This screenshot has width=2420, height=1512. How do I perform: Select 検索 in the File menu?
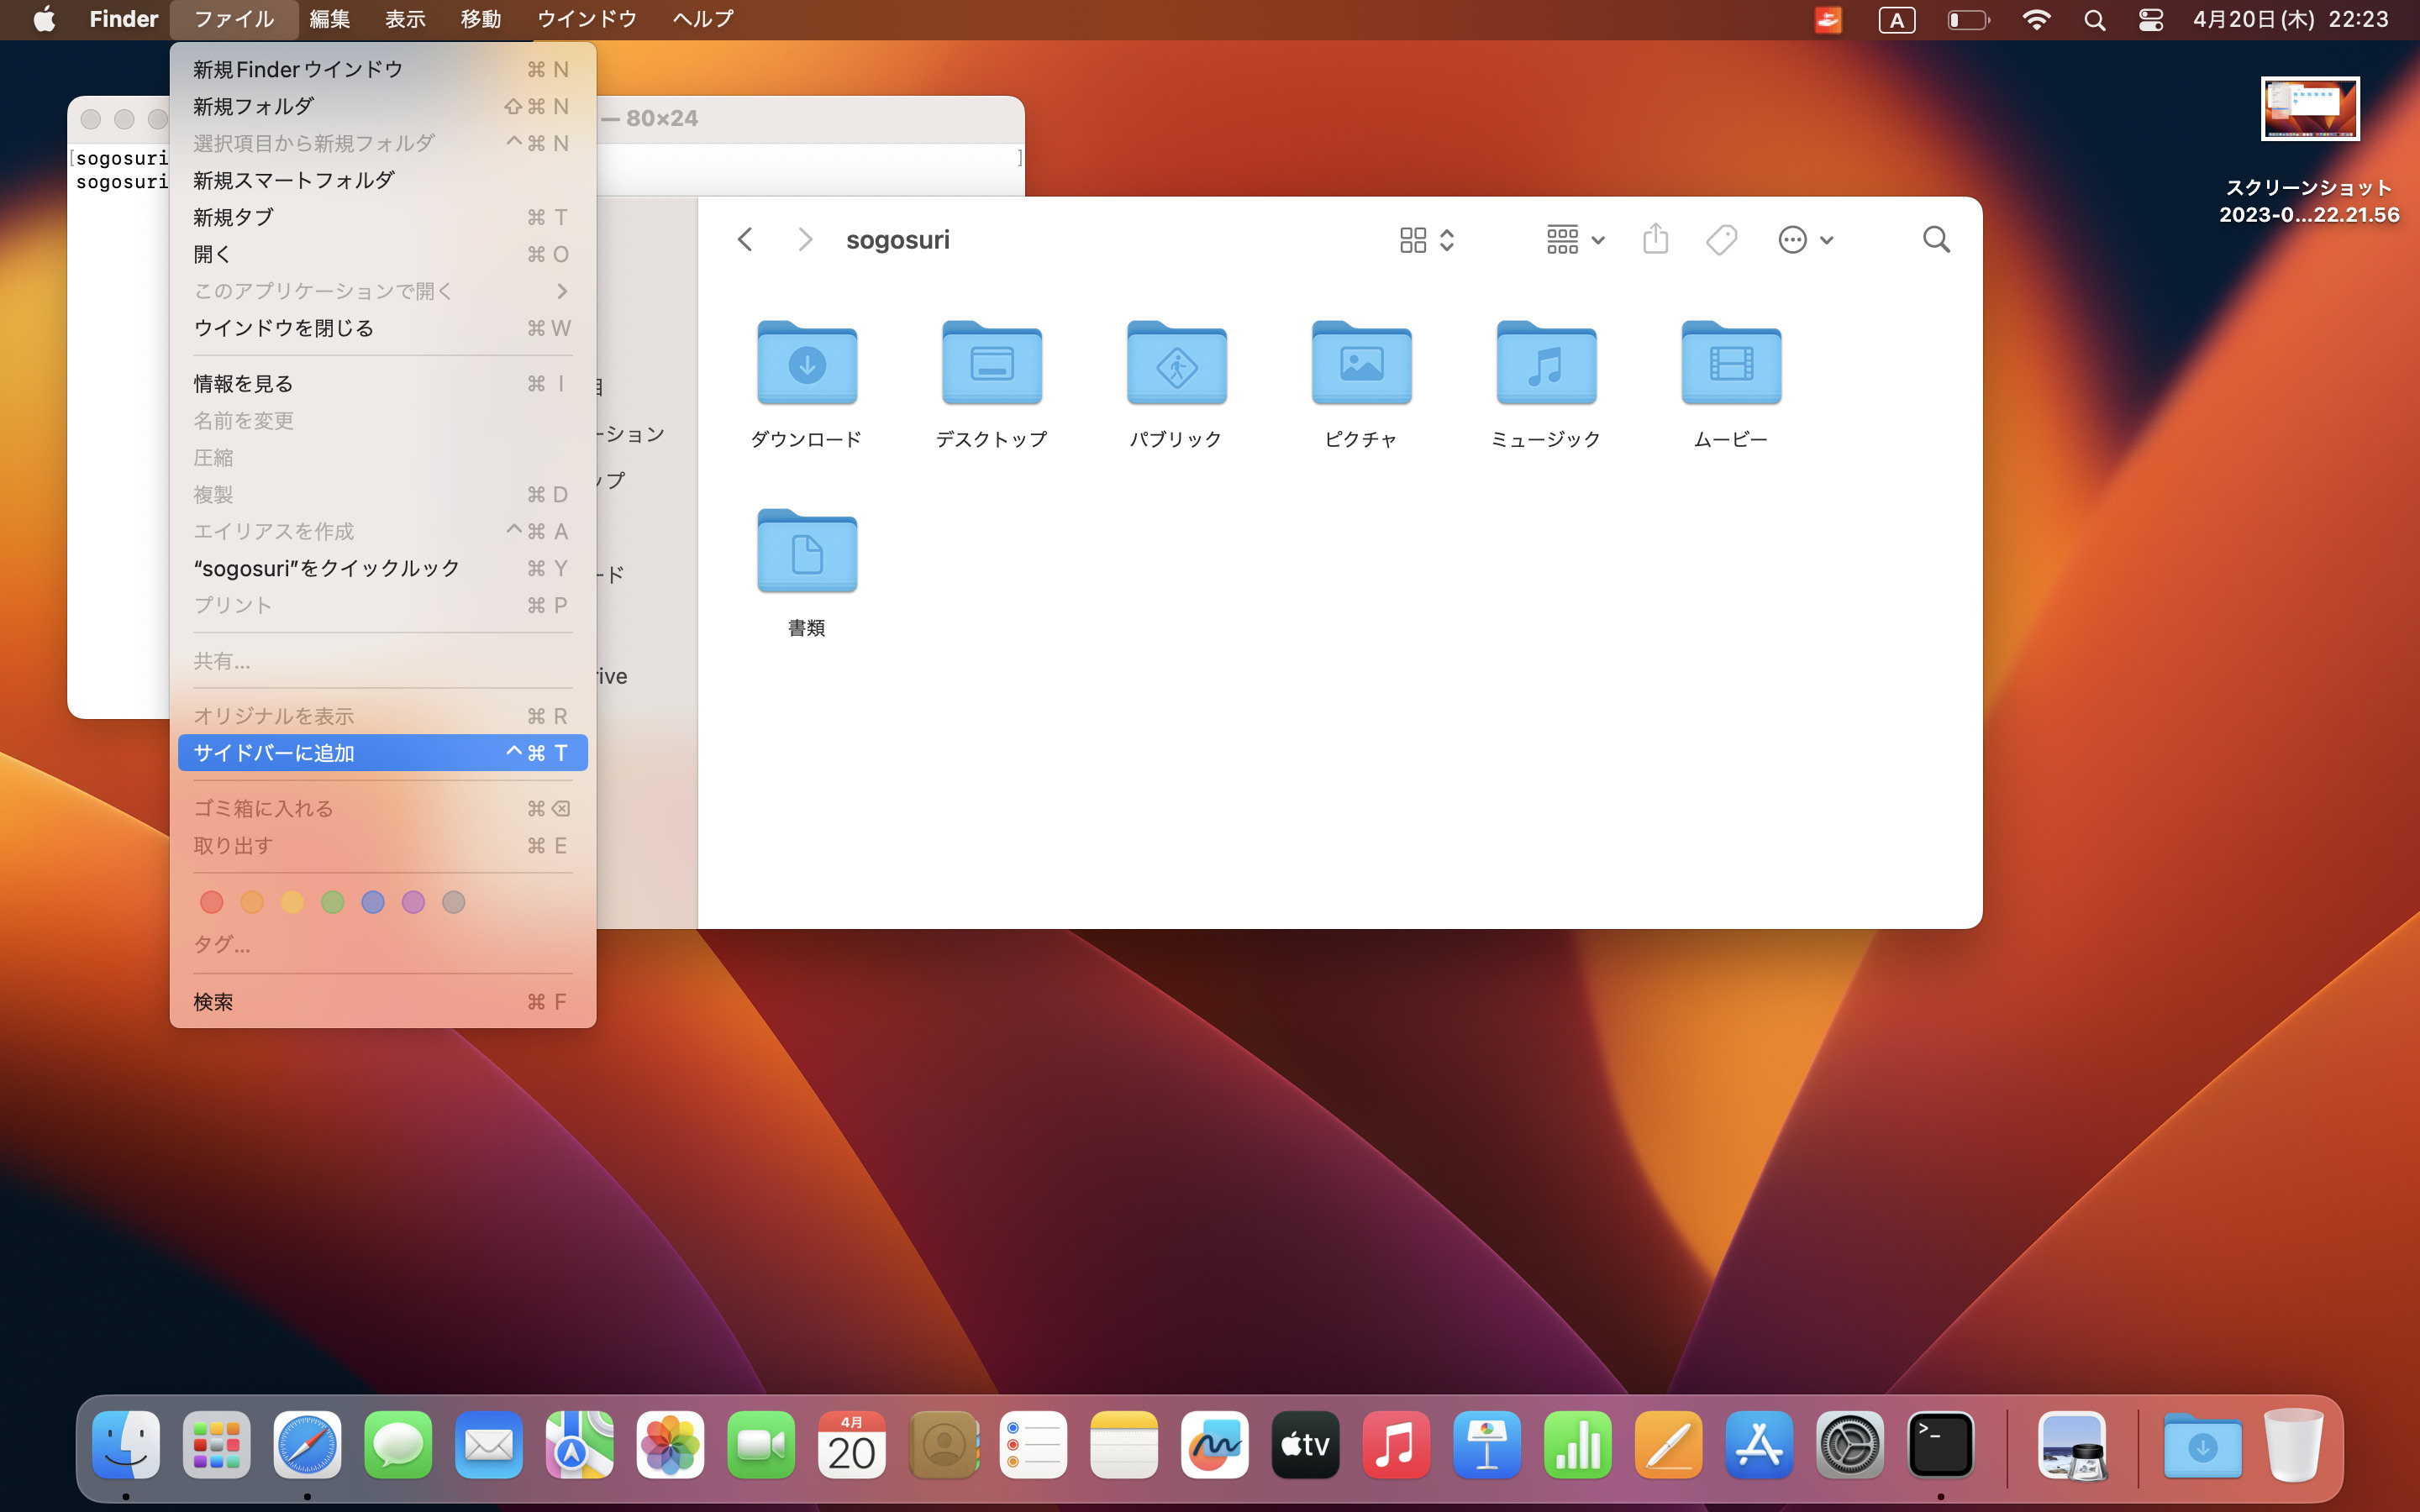point(382,1002)
